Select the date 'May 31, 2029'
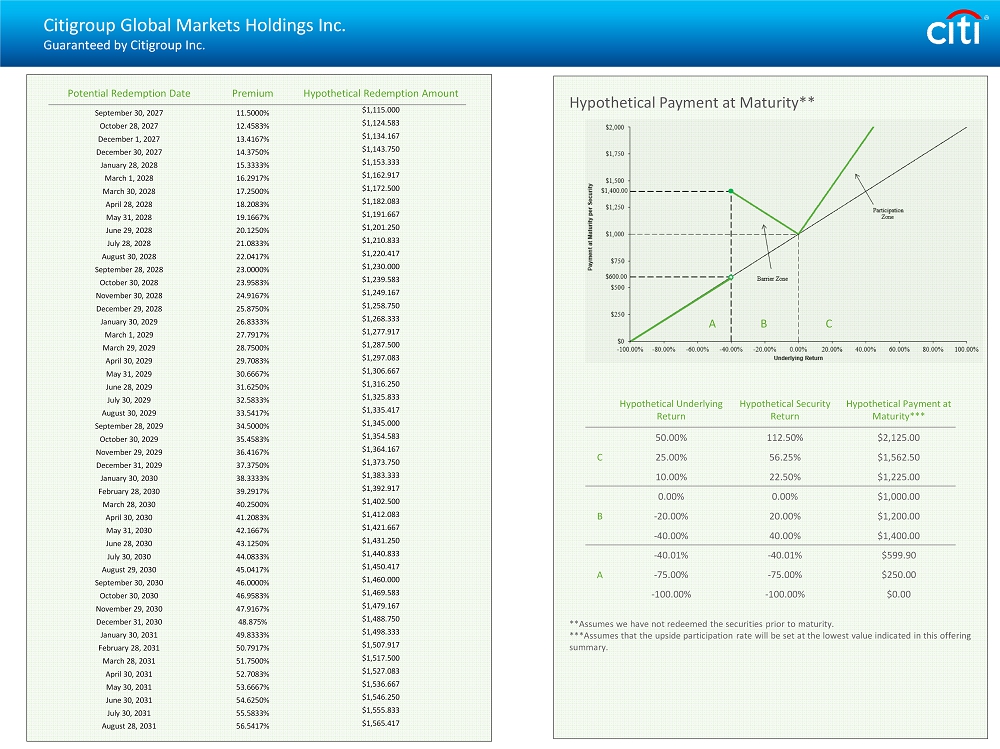 tap(129, 374)
